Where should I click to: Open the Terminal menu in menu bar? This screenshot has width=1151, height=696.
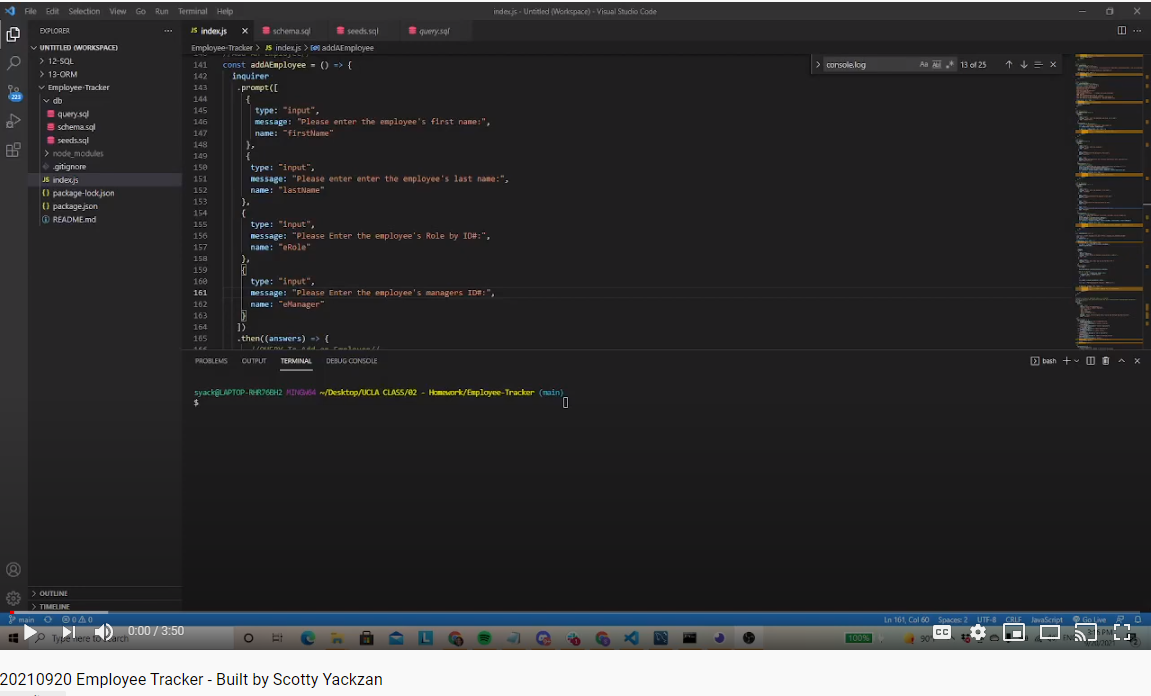coord(192,11)
